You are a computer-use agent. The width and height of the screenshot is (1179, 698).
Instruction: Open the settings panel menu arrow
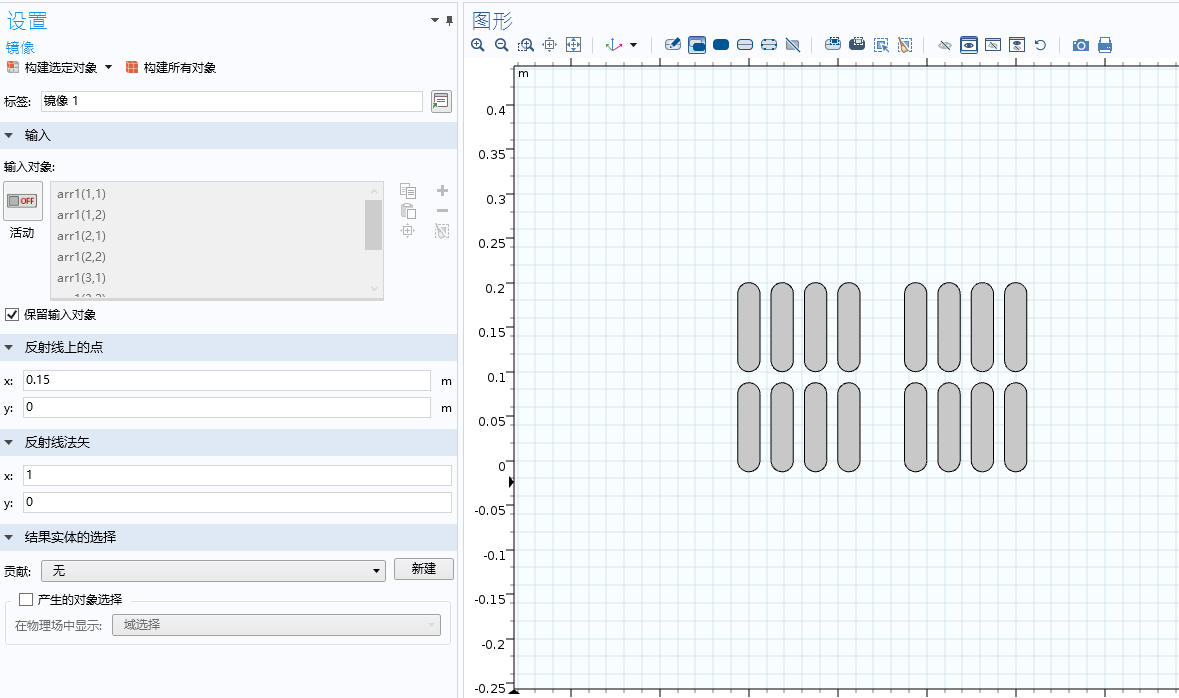pyautogui.click(x=435, y=20)
